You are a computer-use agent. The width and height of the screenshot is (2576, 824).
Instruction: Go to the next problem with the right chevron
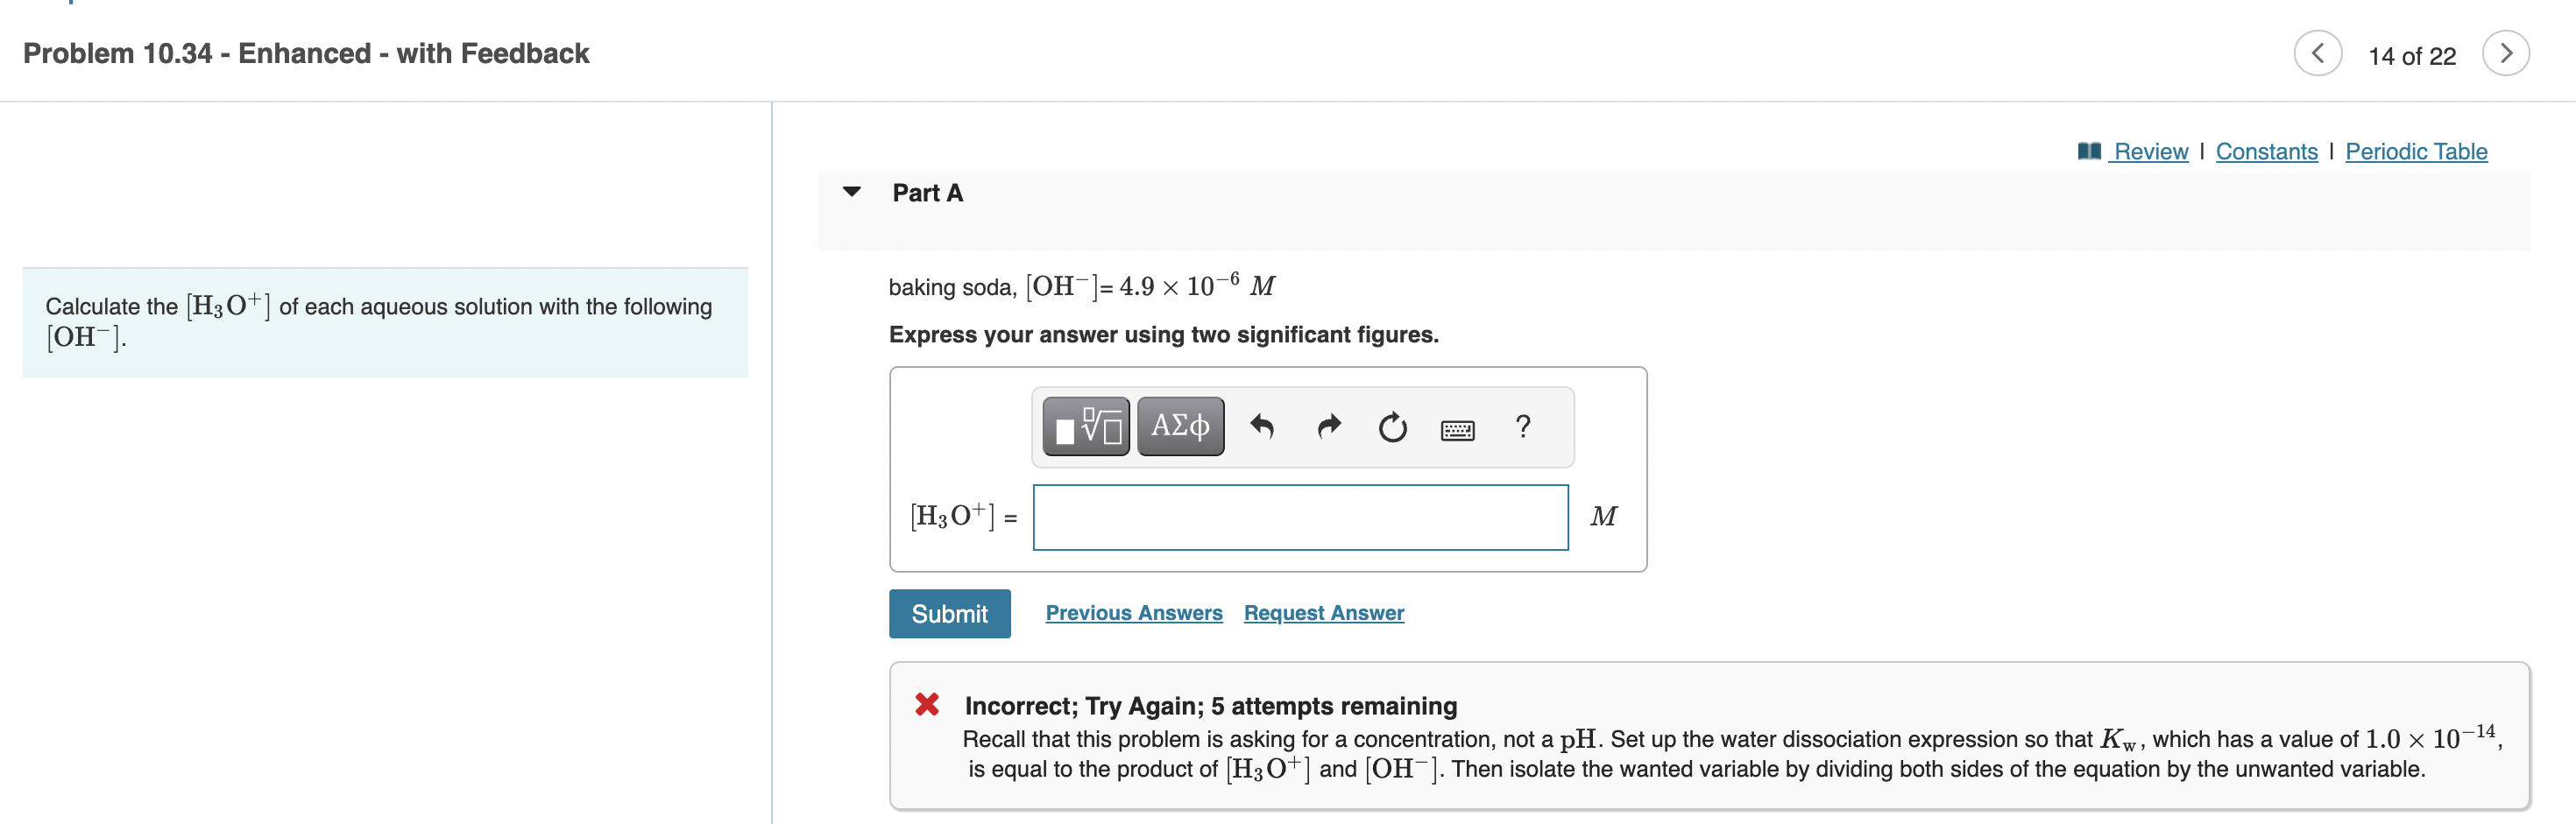[2507, 54]
